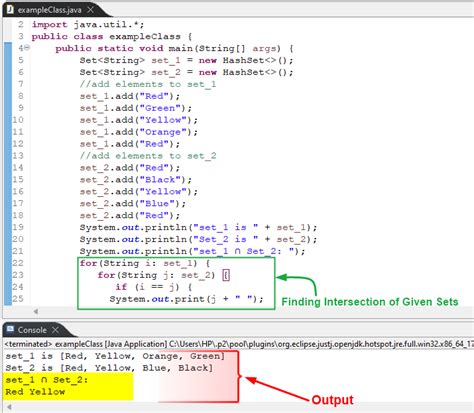Image resolution: width=474 pixels, height=413 pixels.
Task: Click the line set_2.add("Yellow")
Action: click(x=139, y=192)
